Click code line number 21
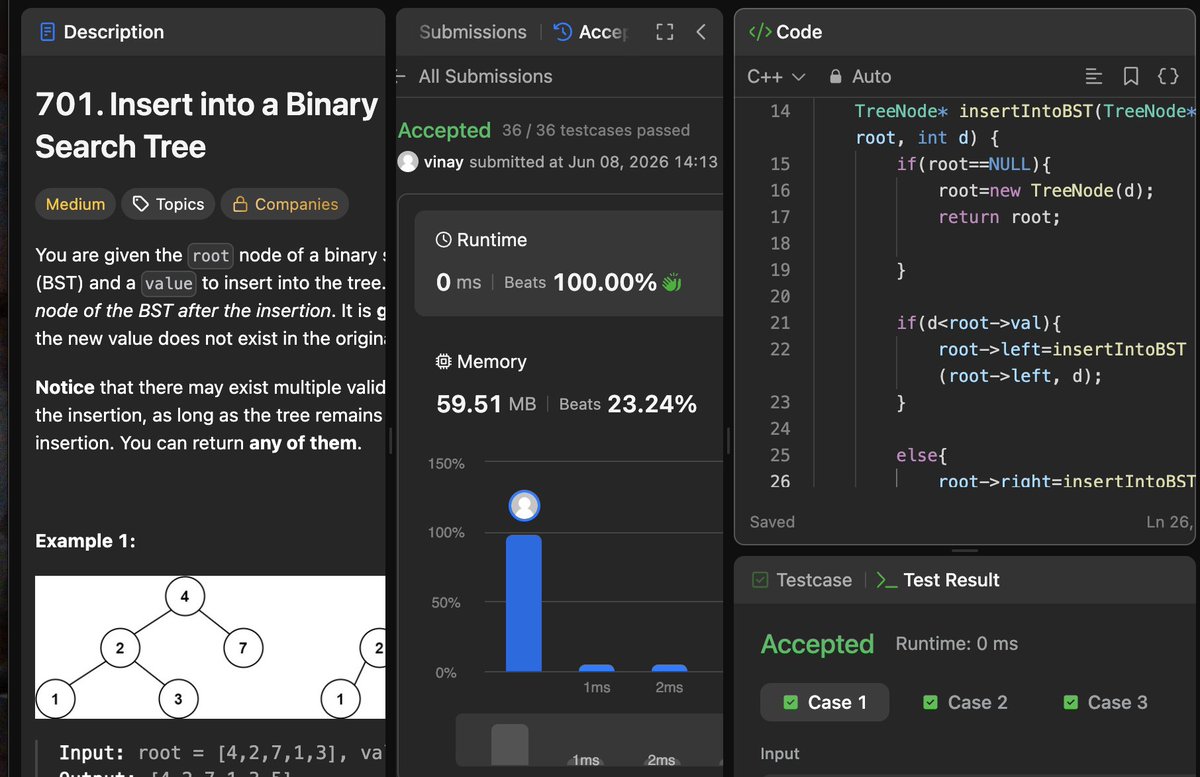 click(780, 322)
